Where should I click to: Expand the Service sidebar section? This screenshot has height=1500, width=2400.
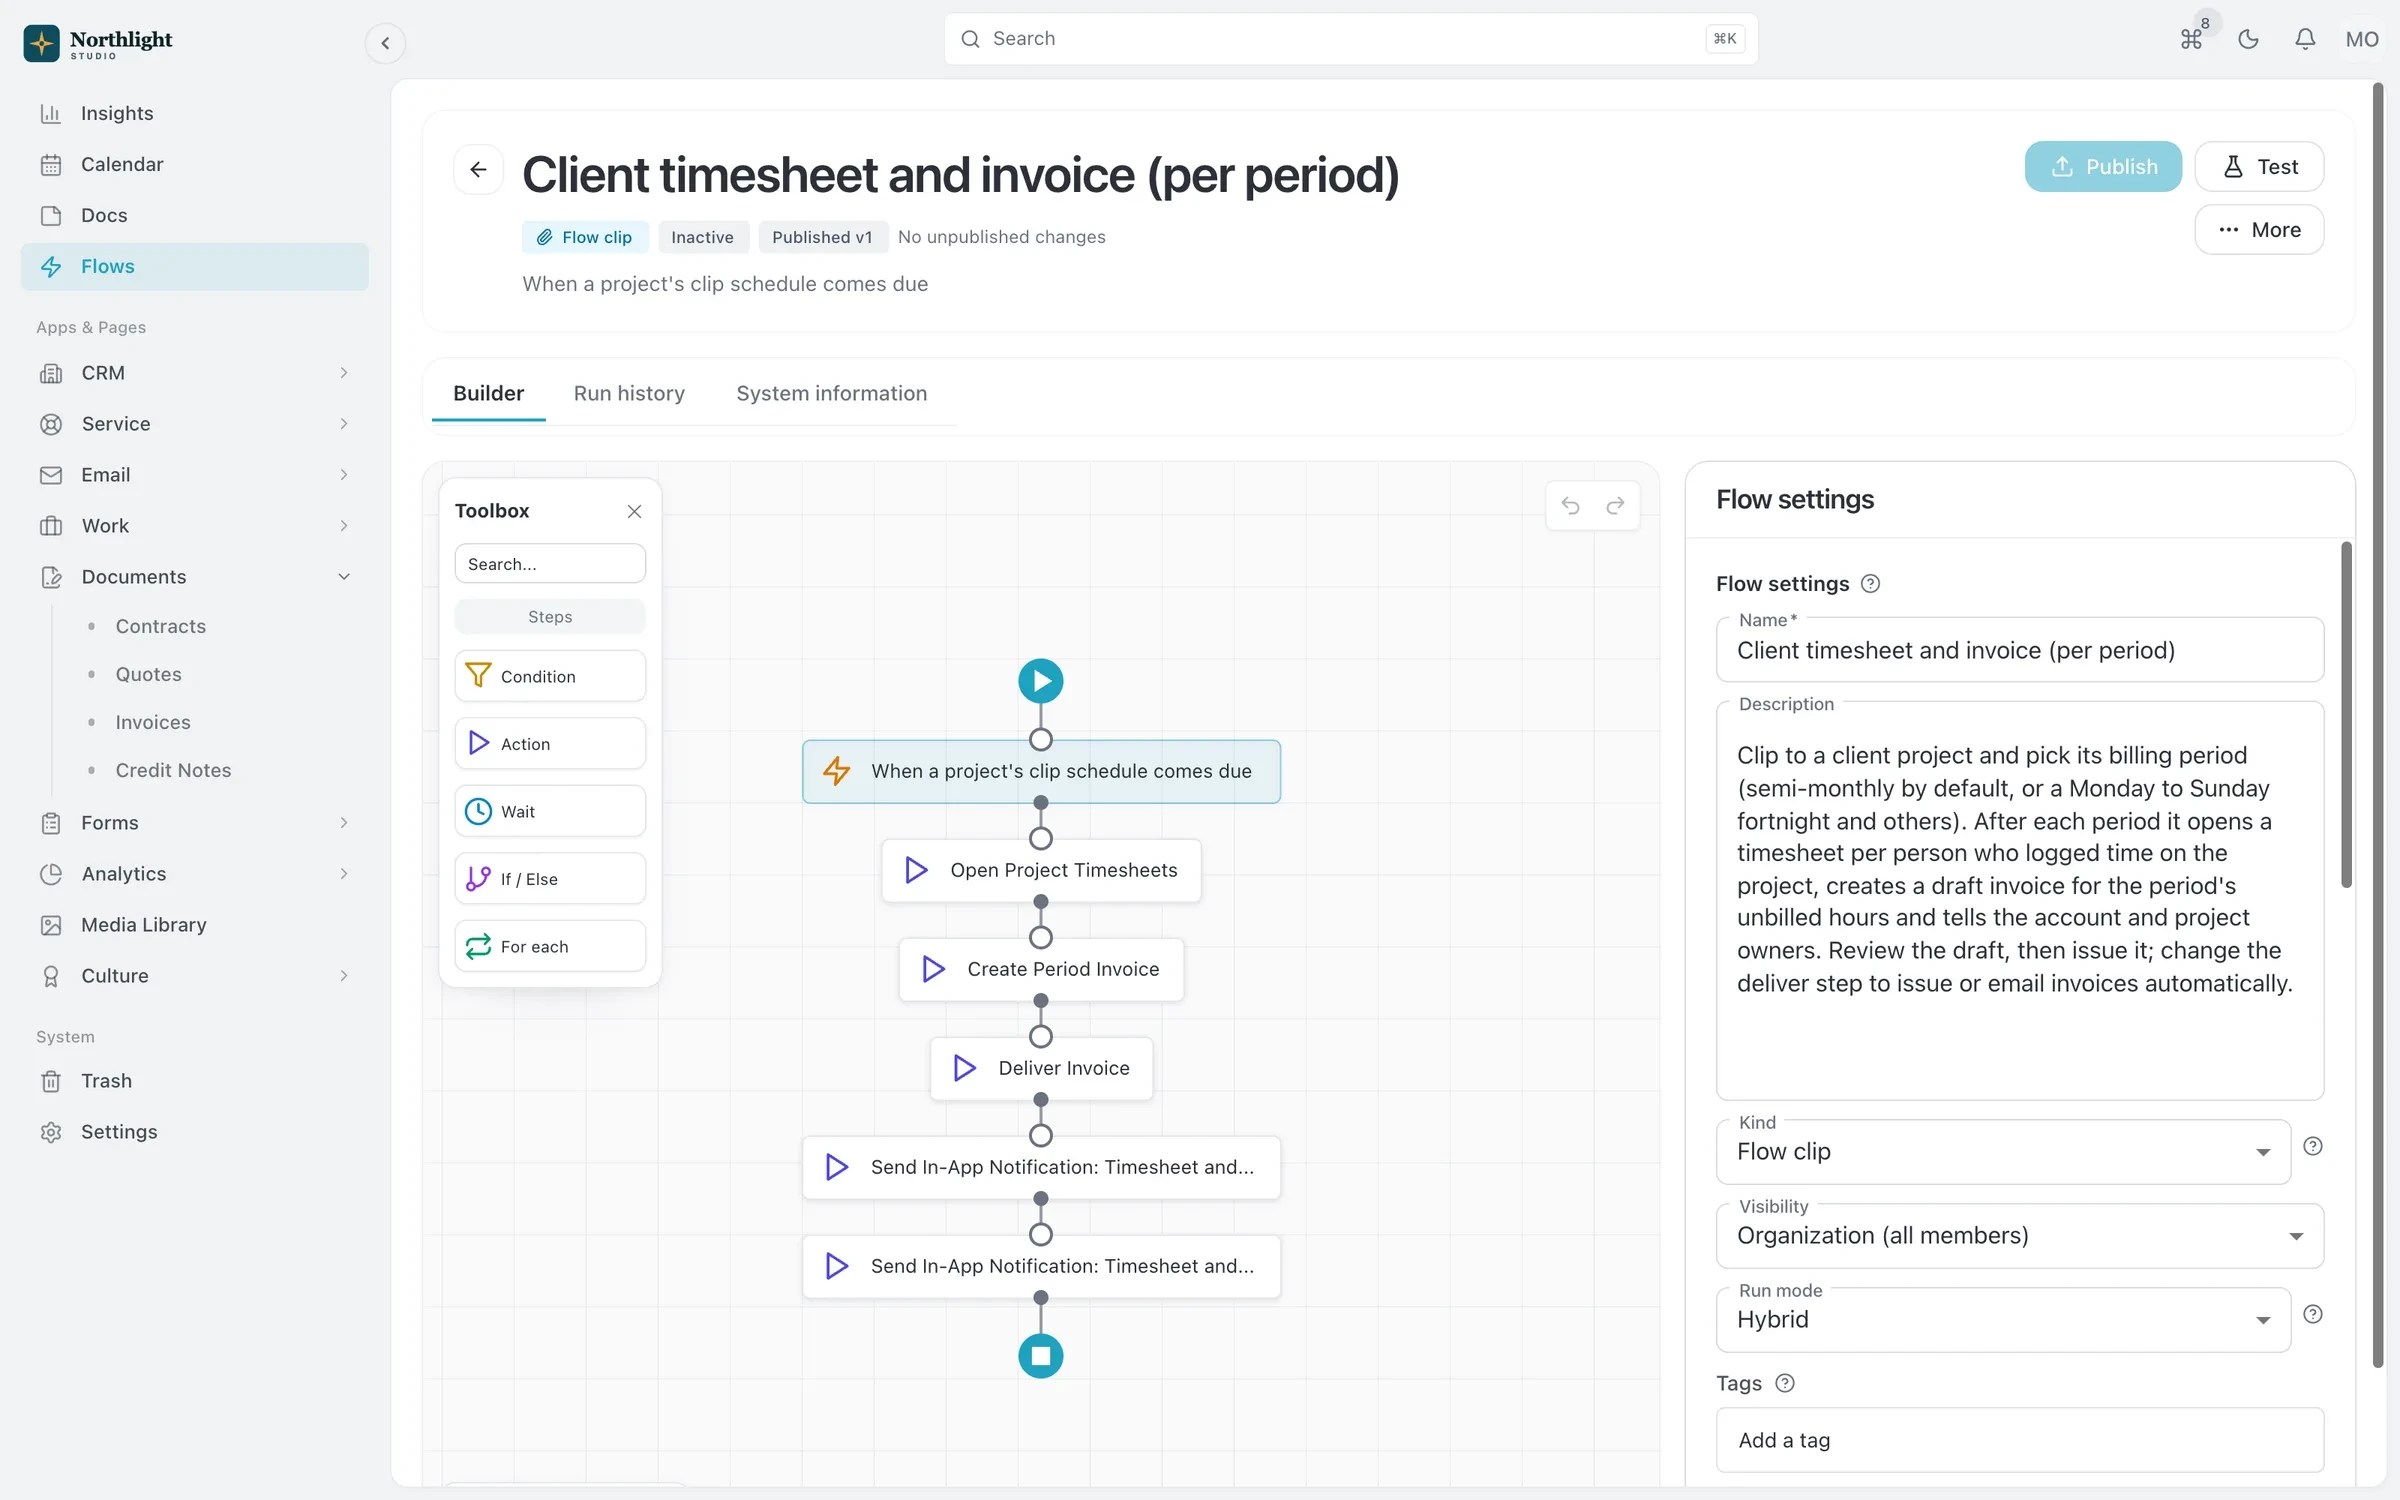coord(195,424)
